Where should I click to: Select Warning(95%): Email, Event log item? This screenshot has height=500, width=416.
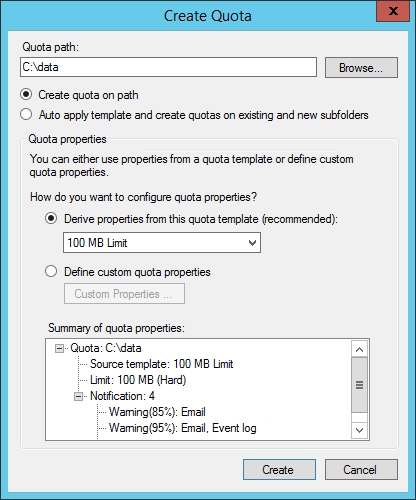pos(183,428)
